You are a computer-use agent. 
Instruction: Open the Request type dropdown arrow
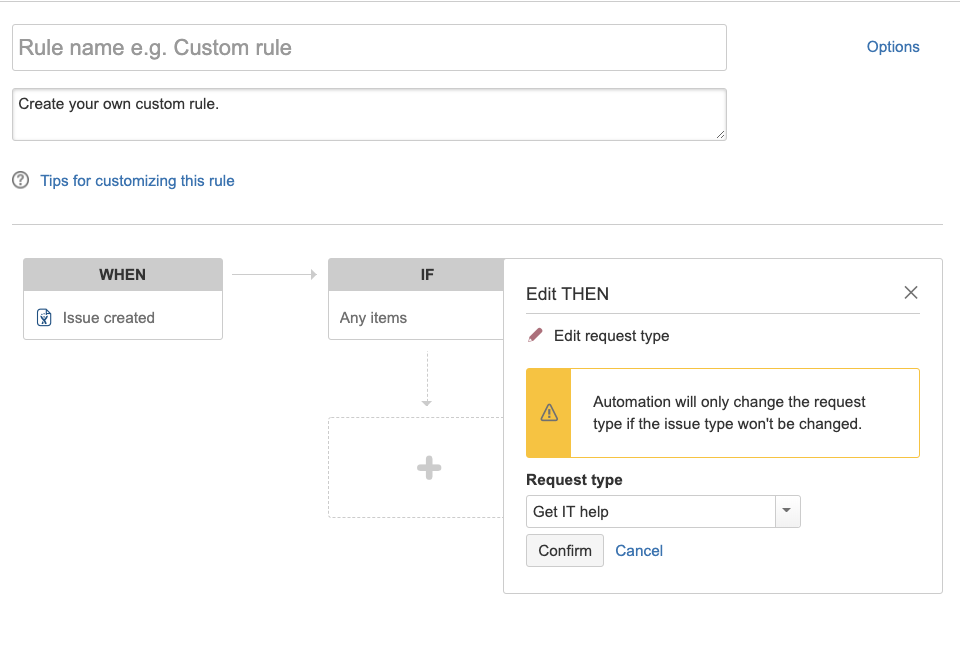click(x=787, y=511)
